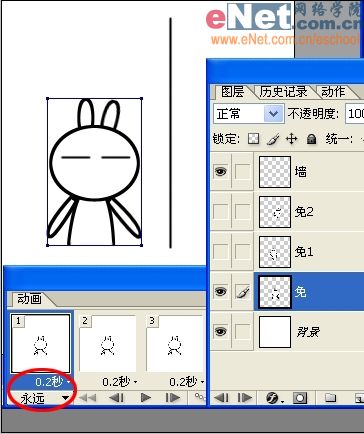Hide the 兔 layer via eye icon
Viewport: 364px width, 434px height.
(221, 292)
